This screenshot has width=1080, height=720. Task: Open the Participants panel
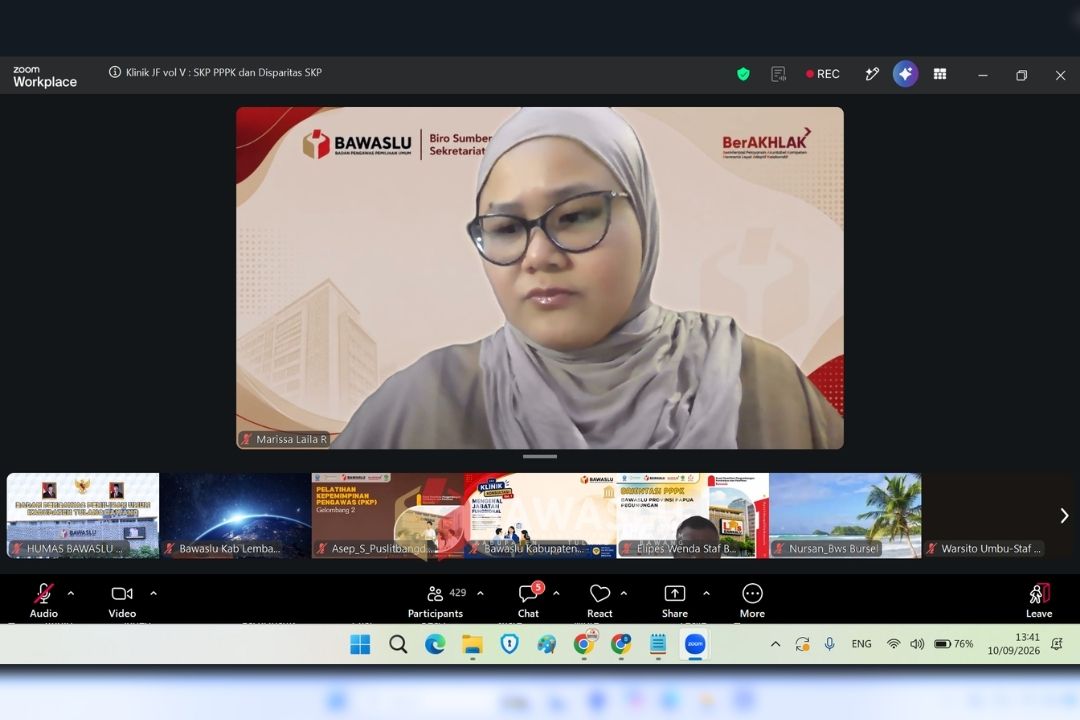pyautogui.click(x=435, y=599)
